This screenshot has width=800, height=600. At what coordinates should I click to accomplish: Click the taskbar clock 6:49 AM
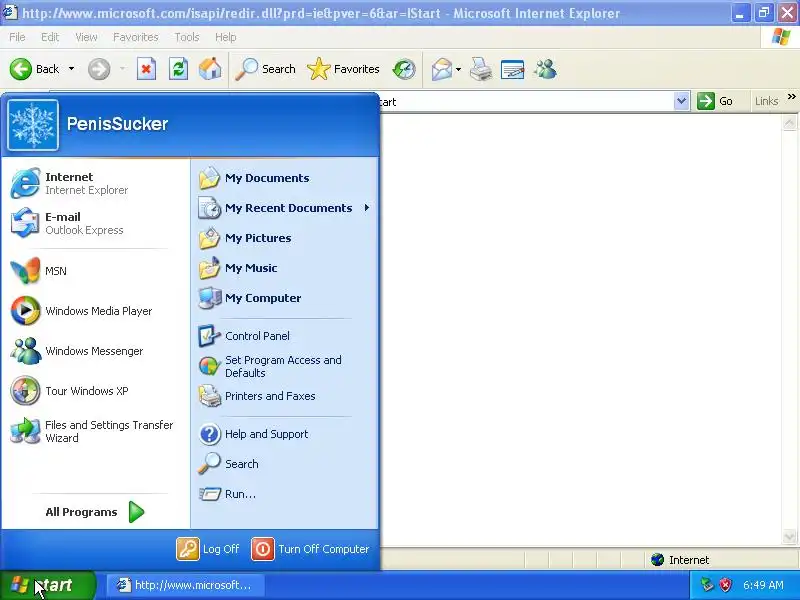pos(763,585)
